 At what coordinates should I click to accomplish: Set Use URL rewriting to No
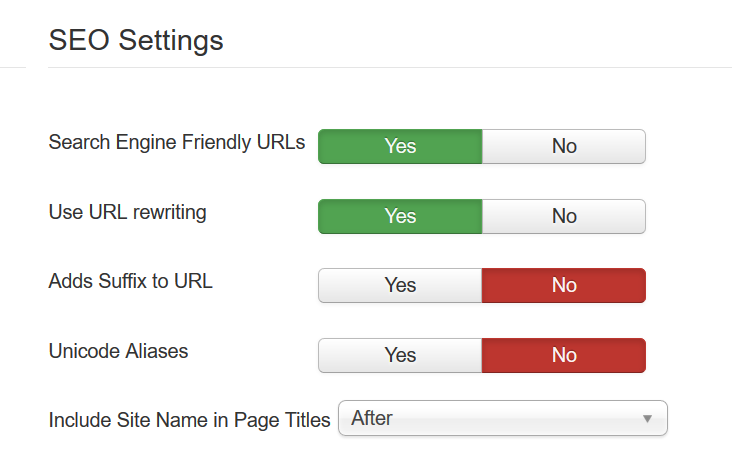click(564, 217)
